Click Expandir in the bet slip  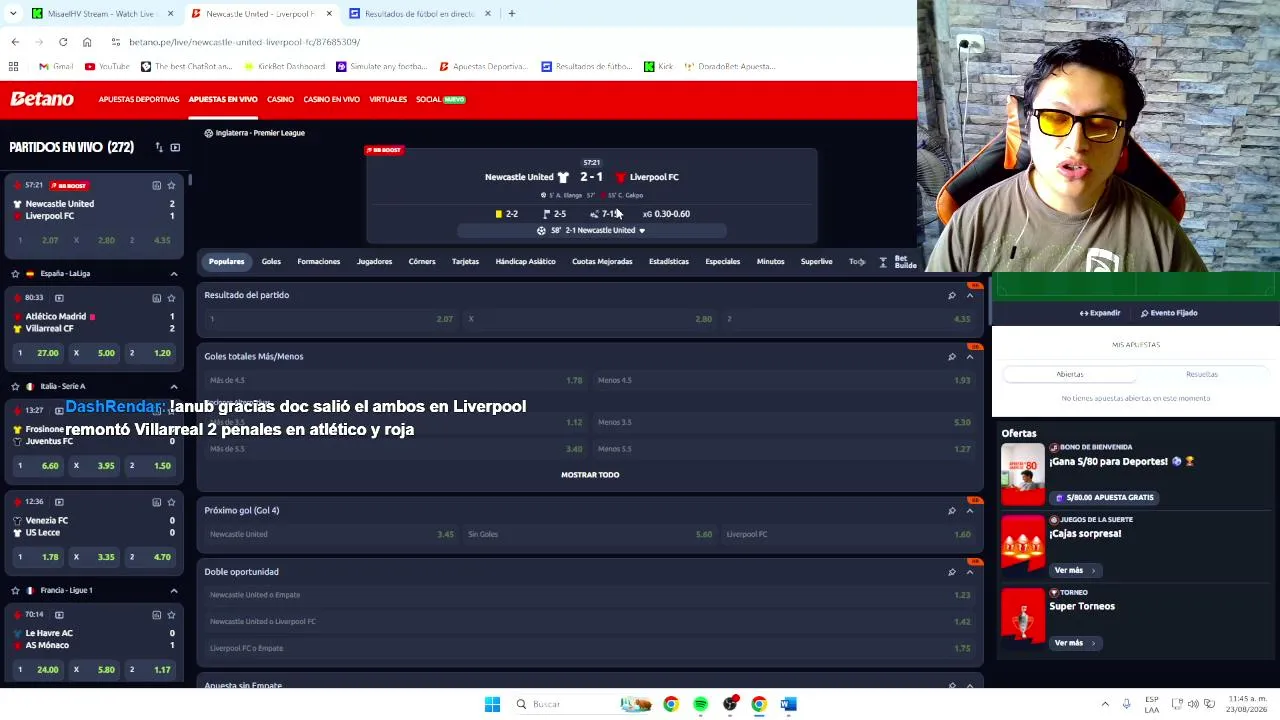(1100, 313)
